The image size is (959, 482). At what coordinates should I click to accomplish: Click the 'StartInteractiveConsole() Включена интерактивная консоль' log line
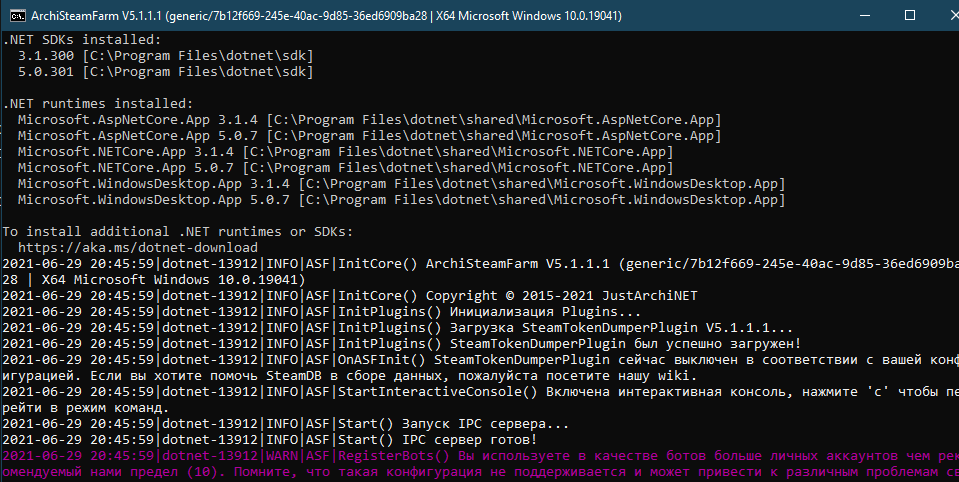(480, 399)
